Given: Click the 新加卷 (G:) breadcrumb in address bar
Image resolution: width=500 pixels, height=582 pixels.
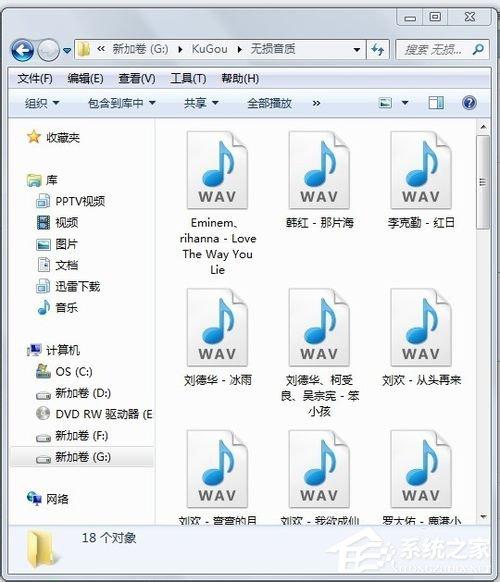Looking at the screenshot, I should point(140,49).
